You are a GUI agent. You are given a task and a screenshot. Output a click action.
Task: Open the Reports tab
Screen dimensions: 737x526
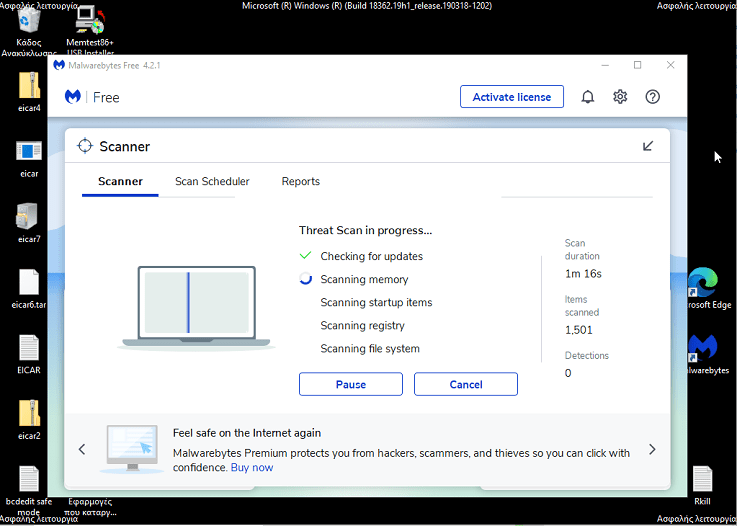(301, 181)
